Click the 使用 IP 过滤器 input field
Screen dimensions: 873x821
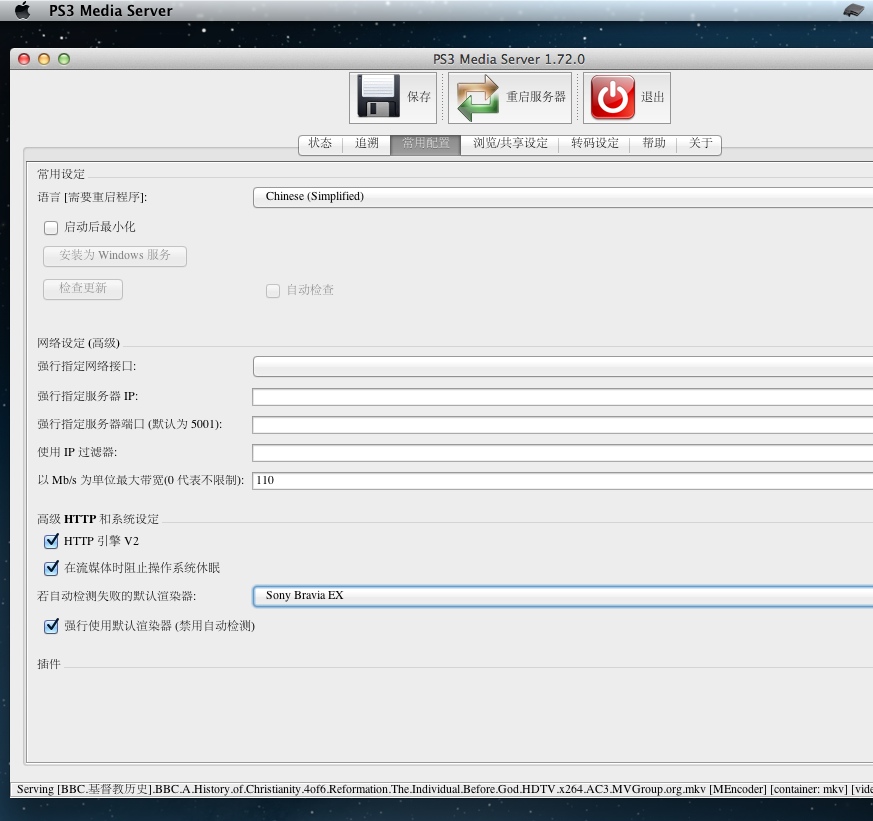click(563, 453)
